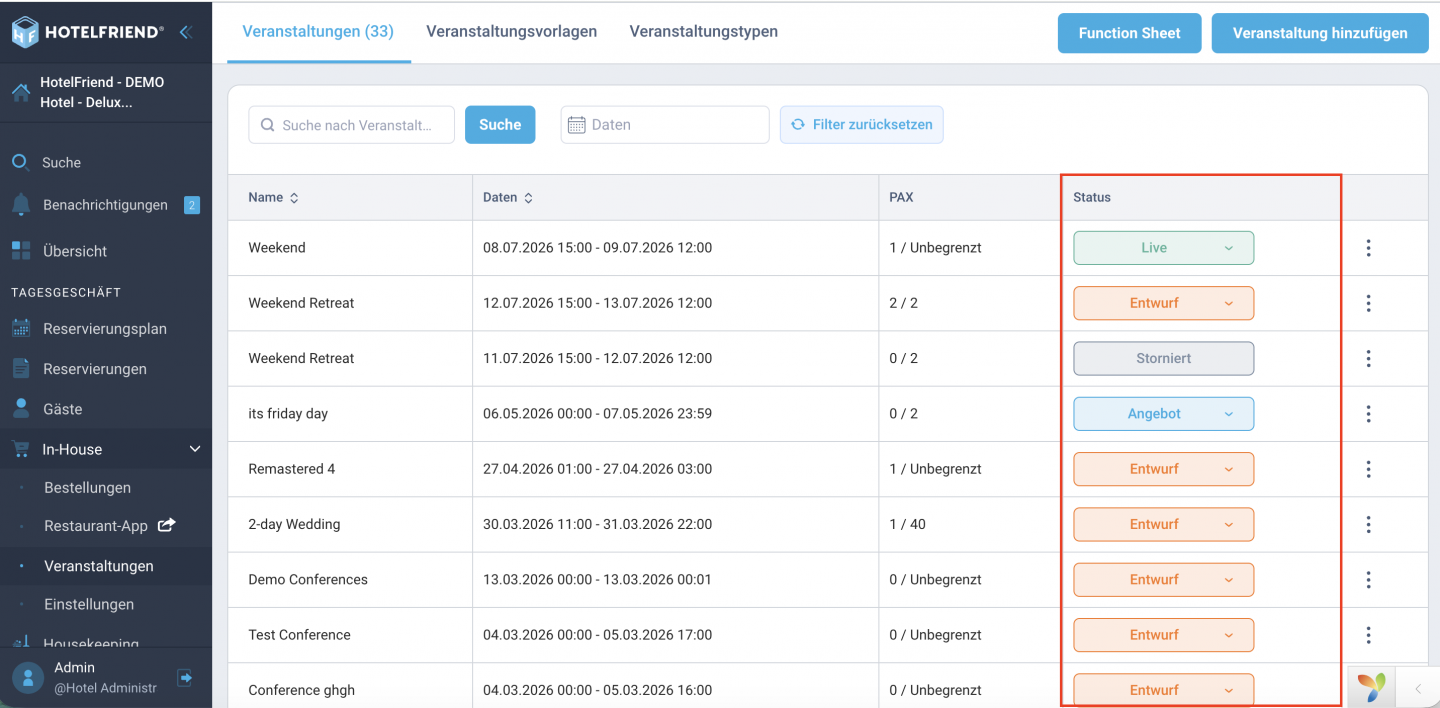This screenshot has height=708, width=1440.
Task: Click the Admin logout arrow icon
Action: click(x=185, y=677)
